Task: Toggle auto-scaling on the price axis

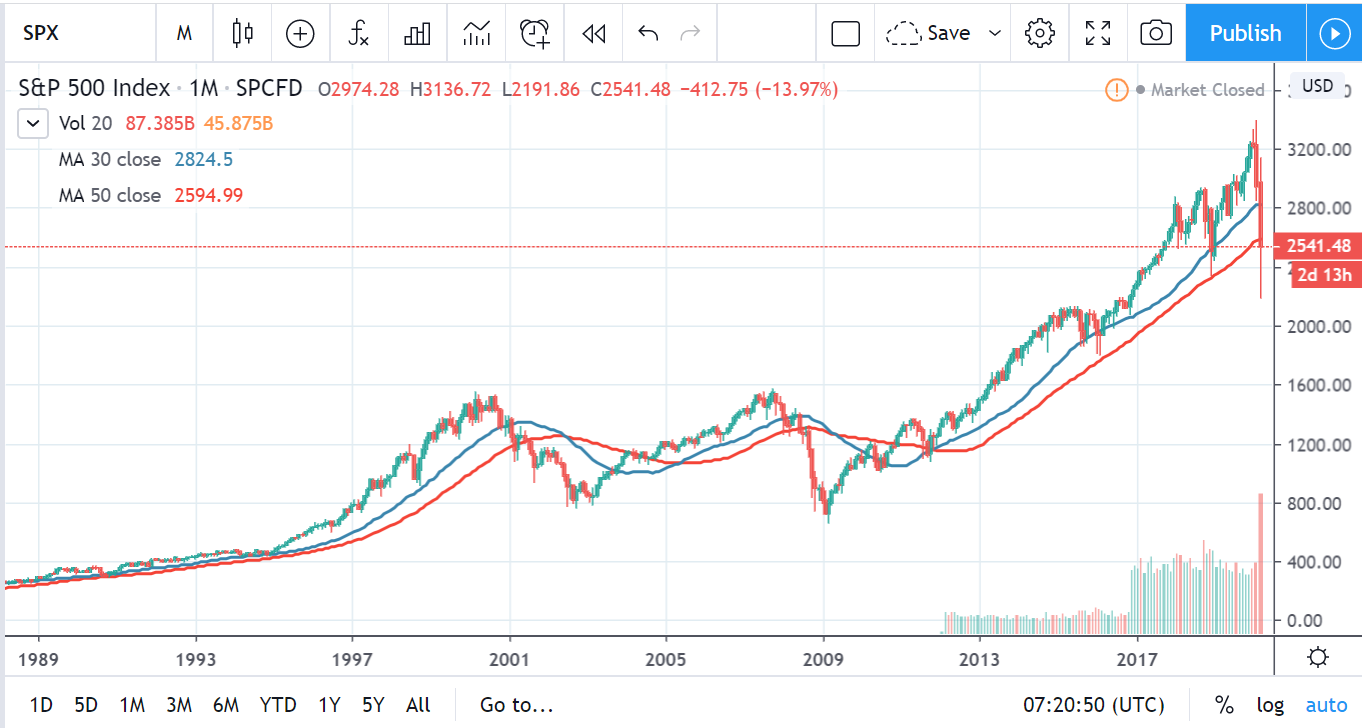Action: click(x=1326, y=704)
